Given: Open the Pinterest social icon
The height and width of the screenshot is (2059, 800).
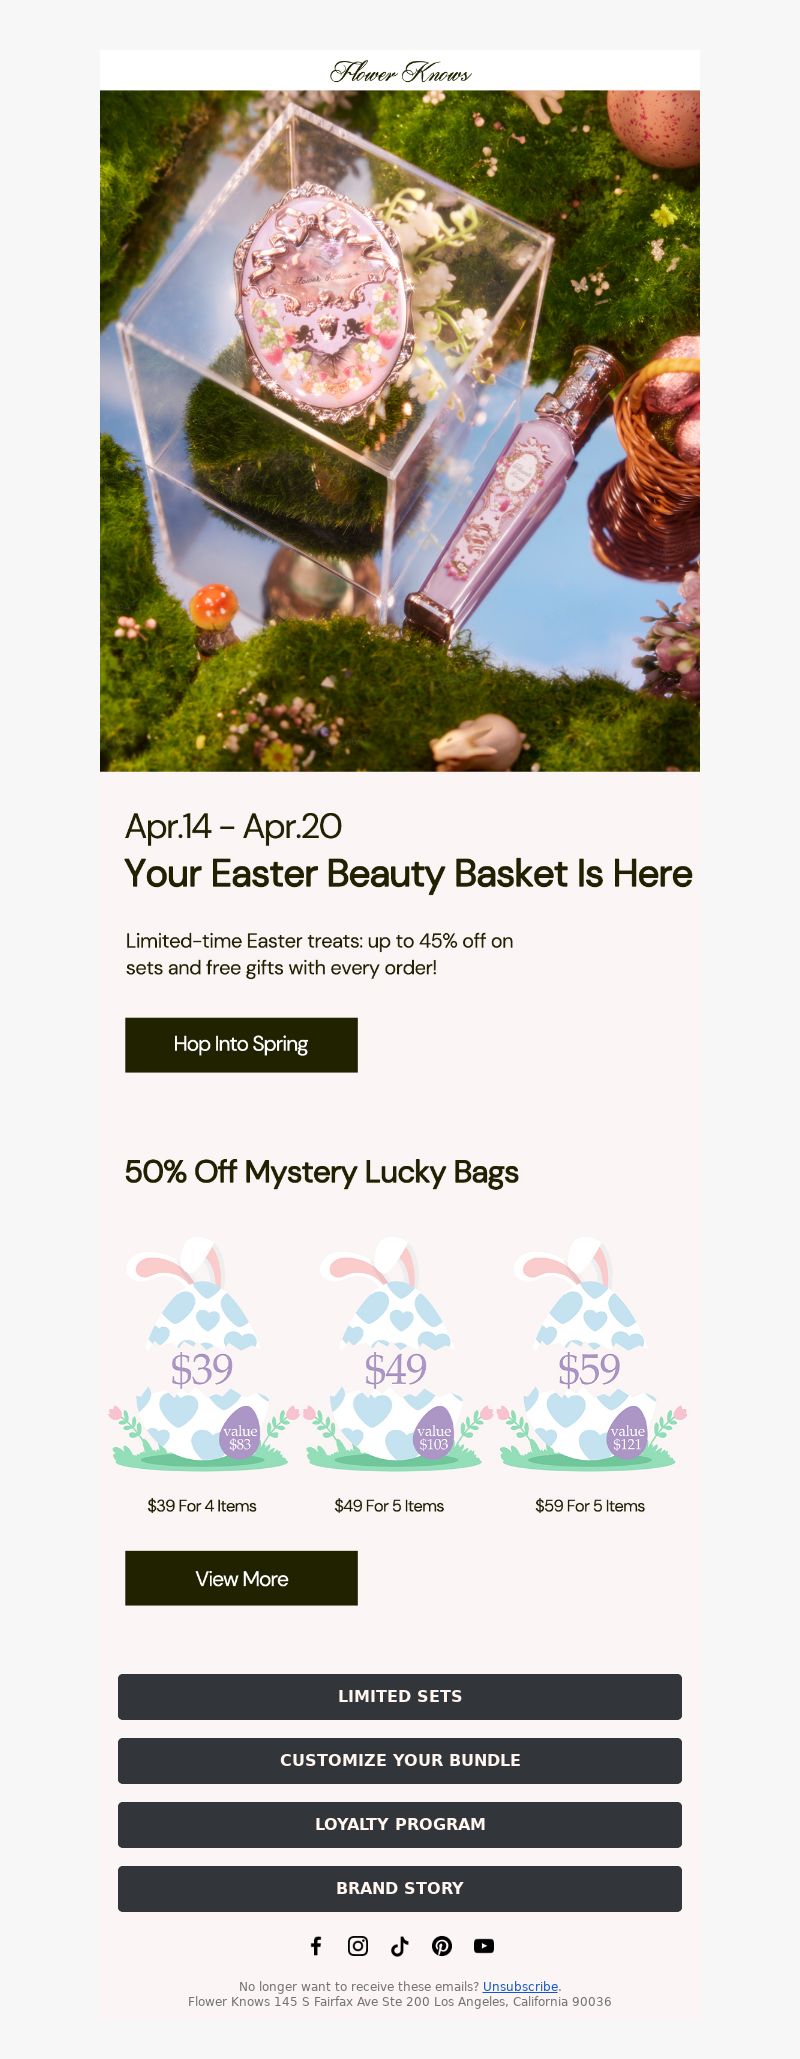Looking at the screenshot, I should [x=442, y=1945].
